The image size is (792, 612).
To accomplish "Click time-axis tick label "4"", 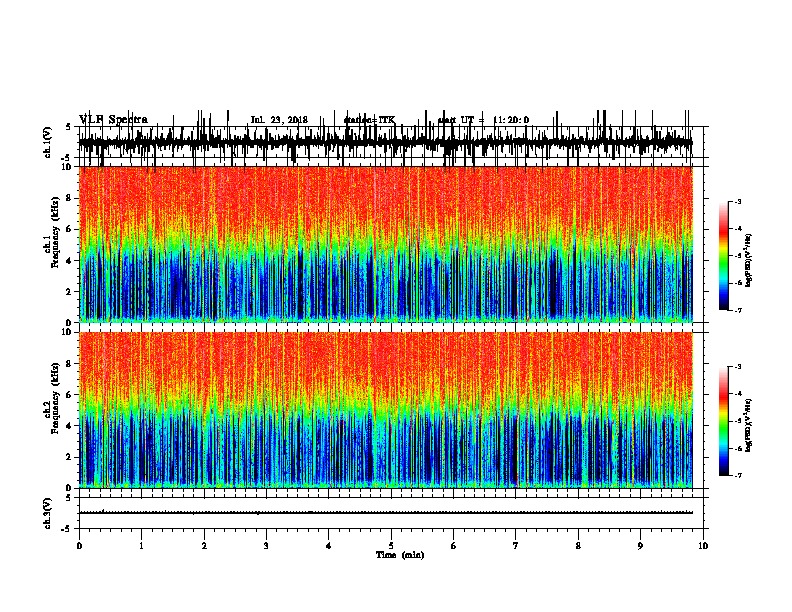I will [x=329, y=546].
